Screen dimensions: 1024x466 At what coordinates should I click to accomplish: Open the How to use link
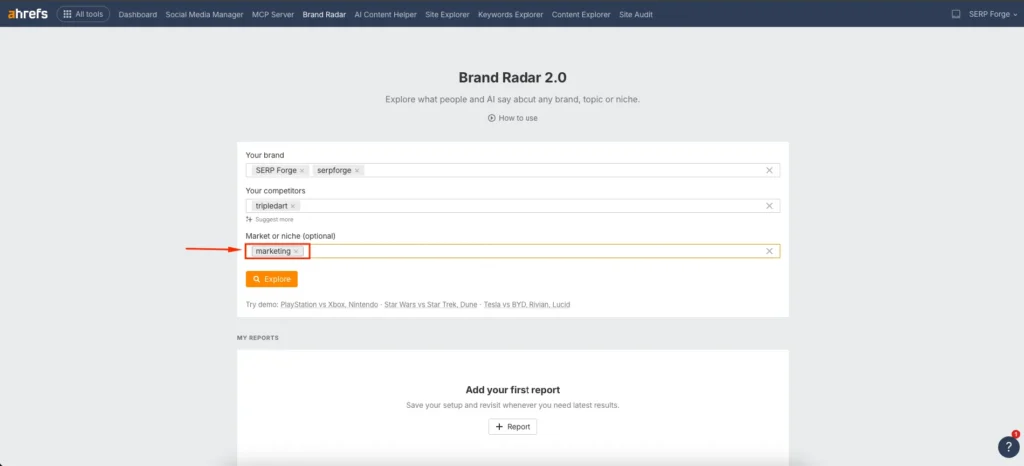[x=512, y=118]
